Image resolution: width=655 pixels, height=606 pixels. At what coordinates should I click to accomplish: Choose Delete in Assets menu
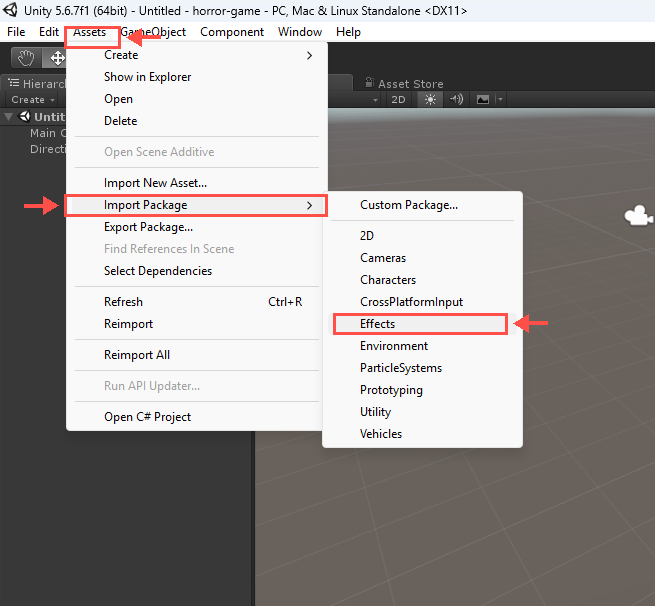[197, 121]
